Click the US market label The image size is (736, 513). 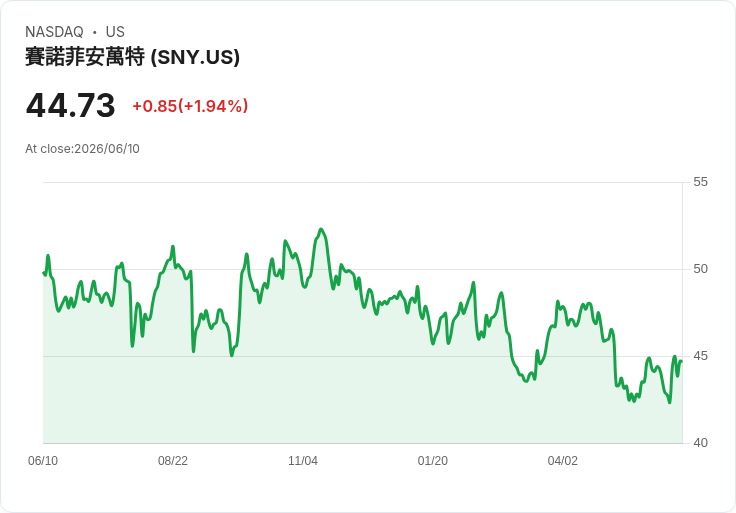tap(115, 32)
